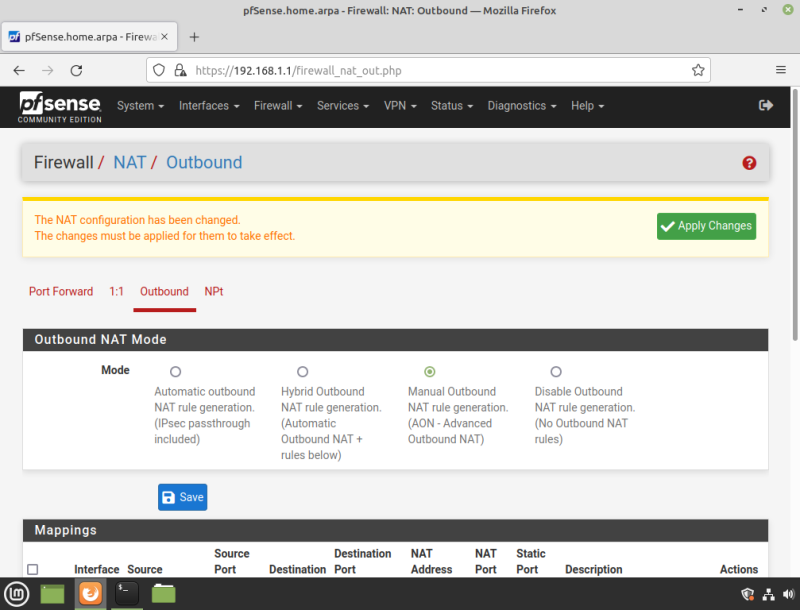Select the Outbound tab
800x610 pixels.
coord(164,291)
